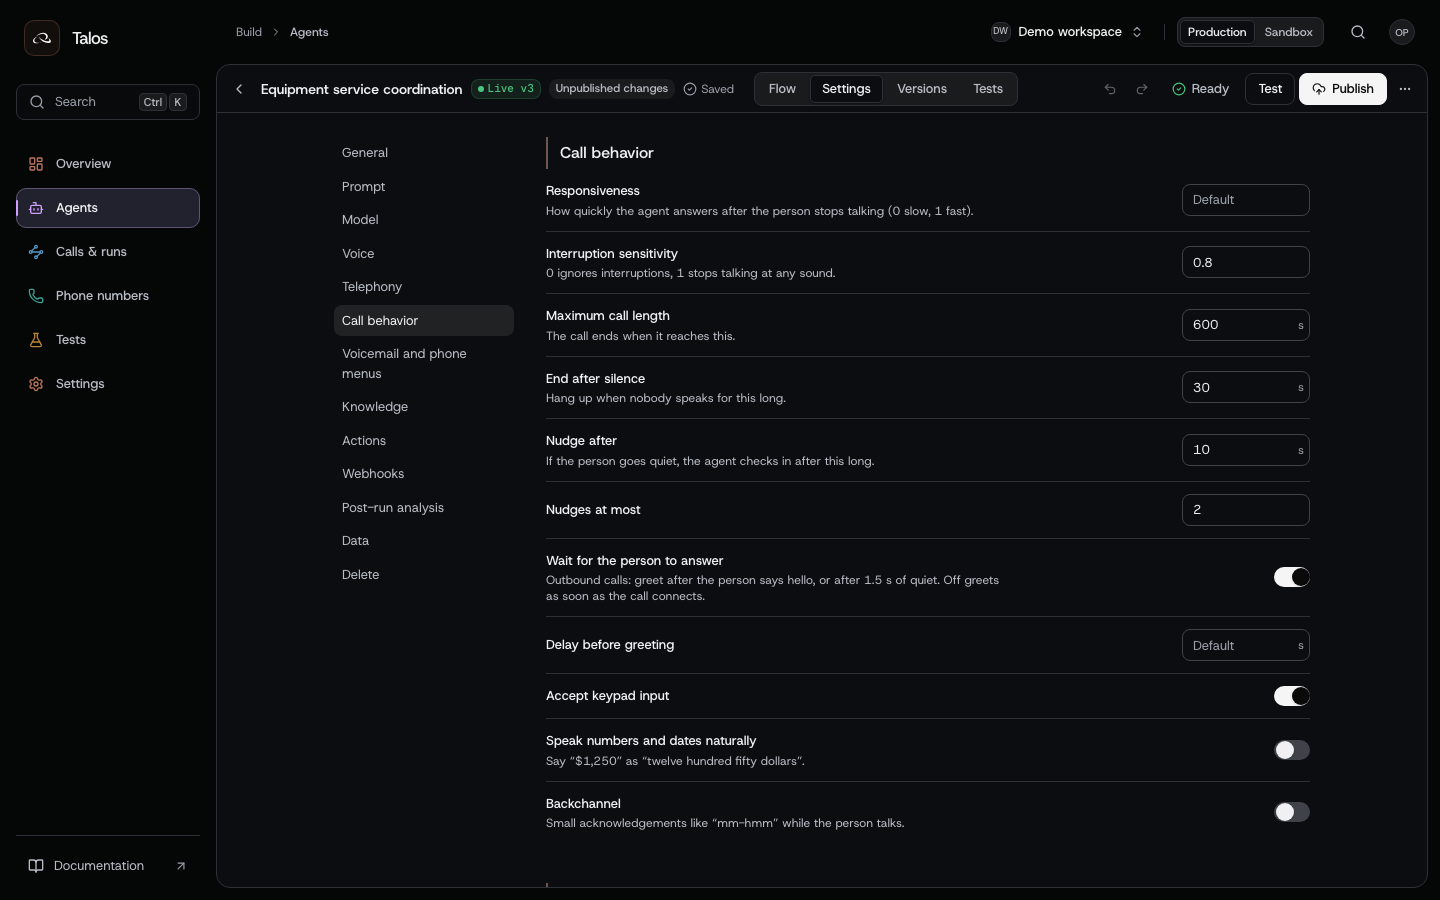Click the sidebar Settings gear icon
Image resolution: width=1440 pixels, height=900 pixels.
(36, 384)
